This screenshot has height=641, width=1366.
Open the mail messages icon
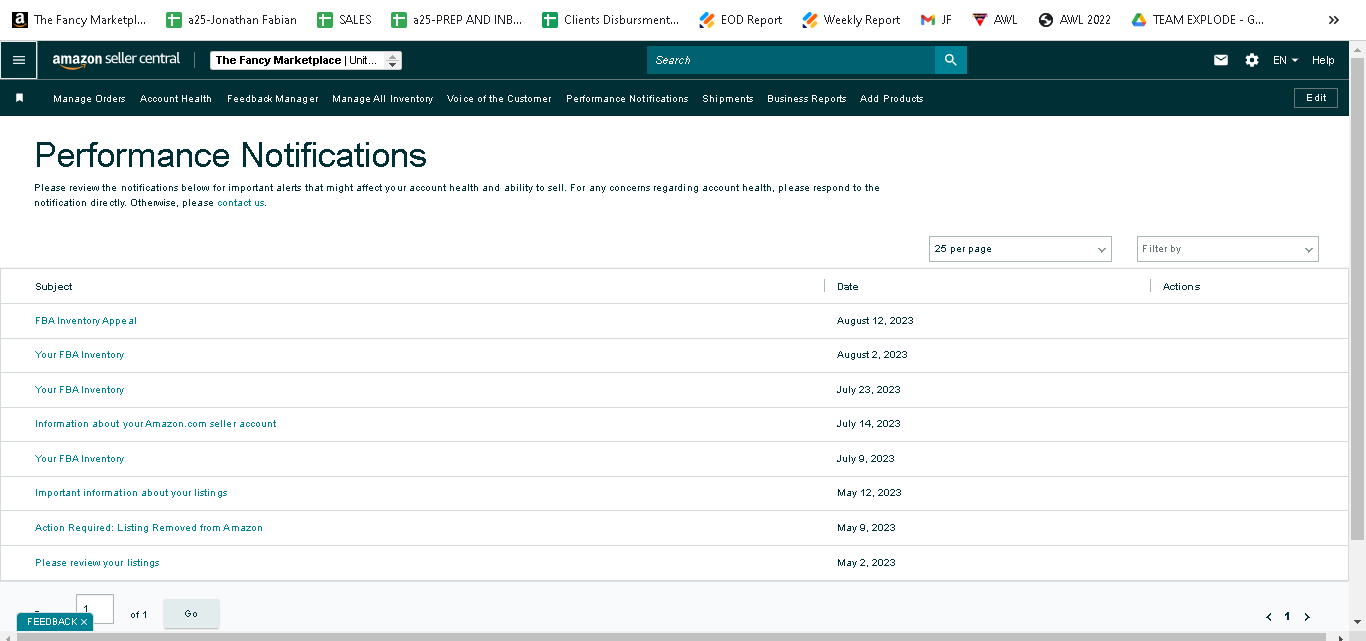[1221, 60]
